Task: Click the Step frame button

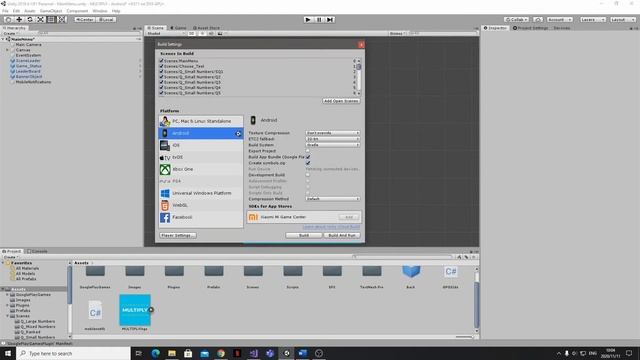Action: [x=330, y=20]
